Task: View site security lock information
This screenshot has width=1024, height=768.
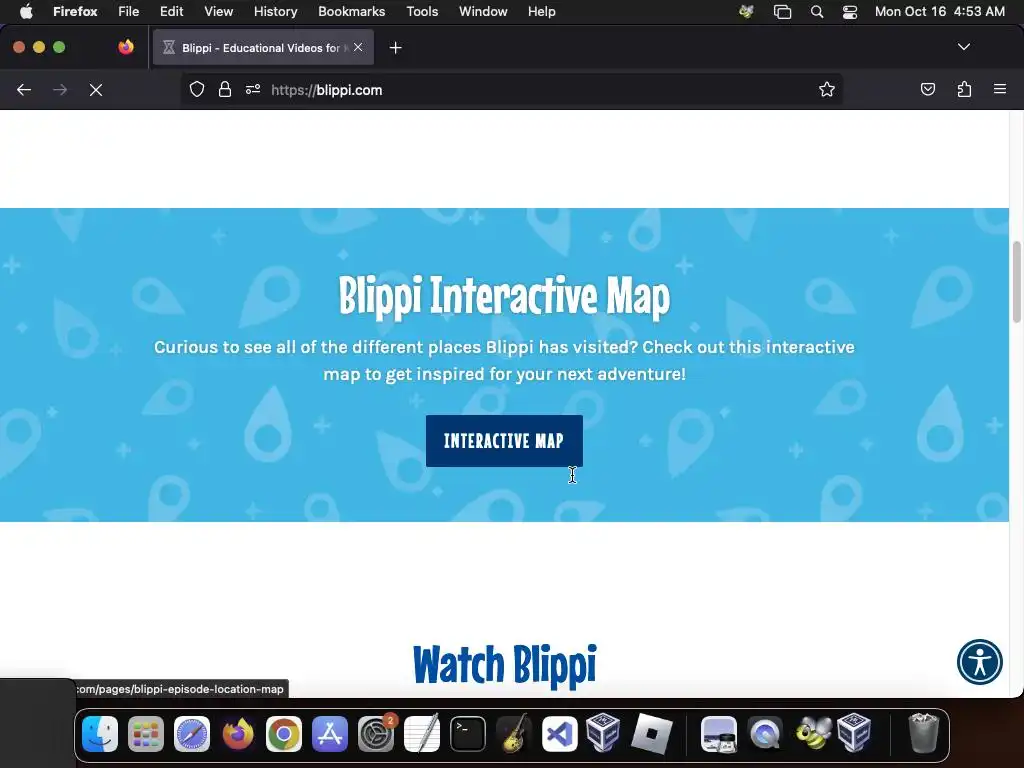Action: coord(225,89)
